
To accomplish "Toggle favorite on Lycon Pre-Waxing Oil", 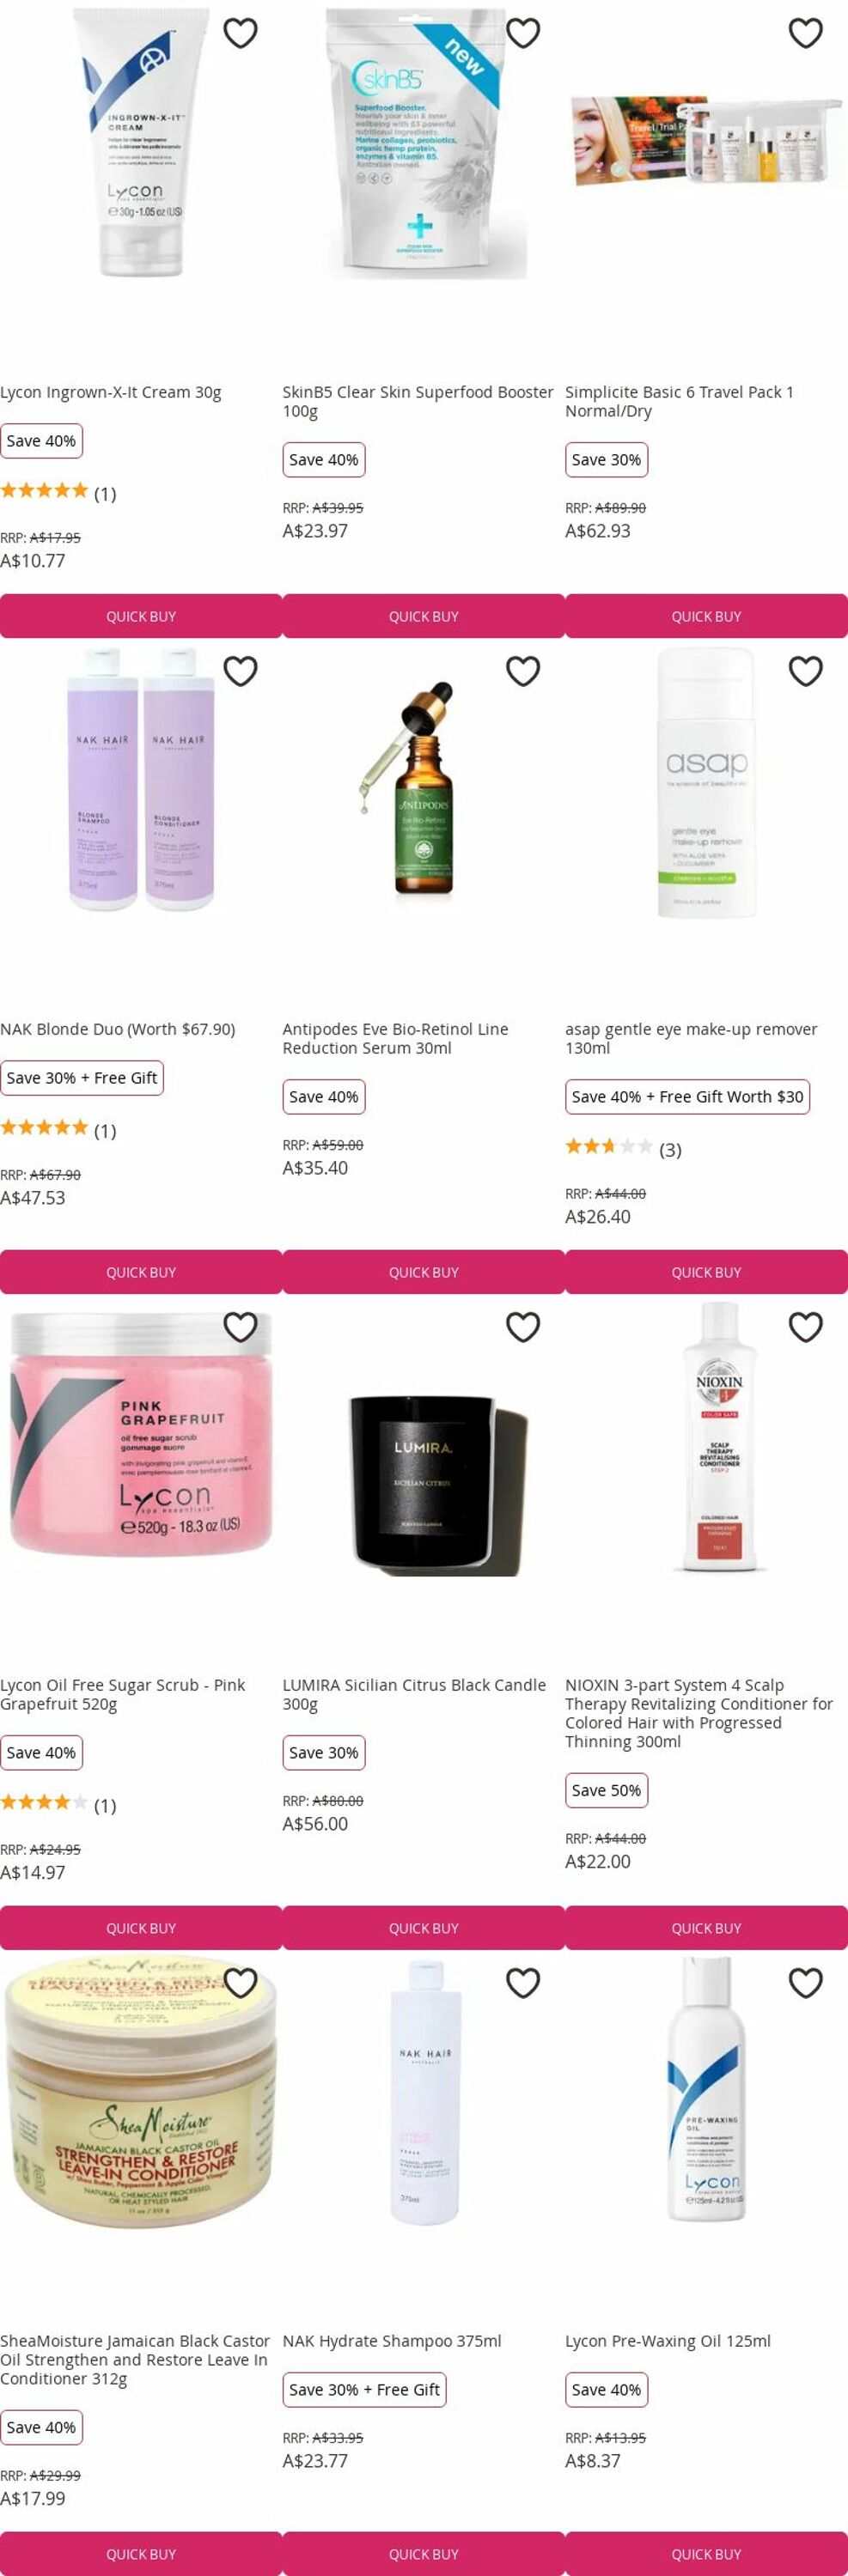I will (x=806, y=1982).
